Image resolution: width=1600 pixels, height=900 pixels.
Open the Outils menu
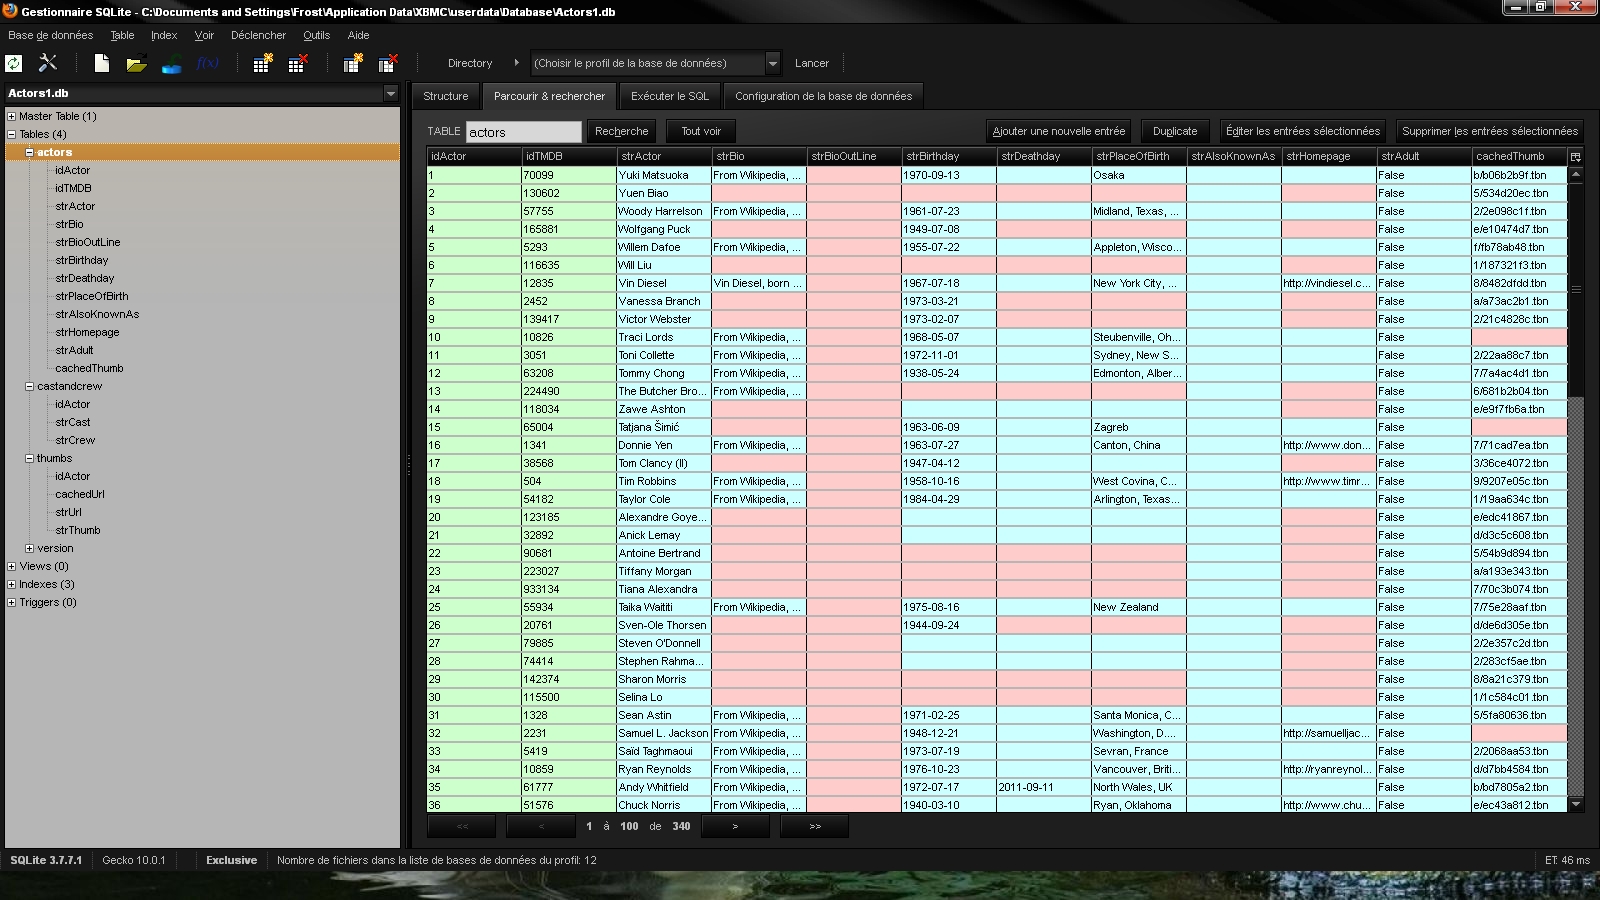(x=316, y=35)
